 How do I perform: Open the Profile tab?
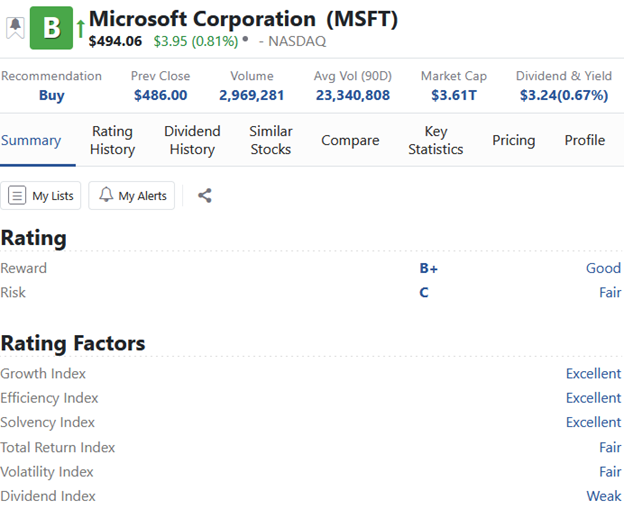pyautogui.click(x=585, y=140)
